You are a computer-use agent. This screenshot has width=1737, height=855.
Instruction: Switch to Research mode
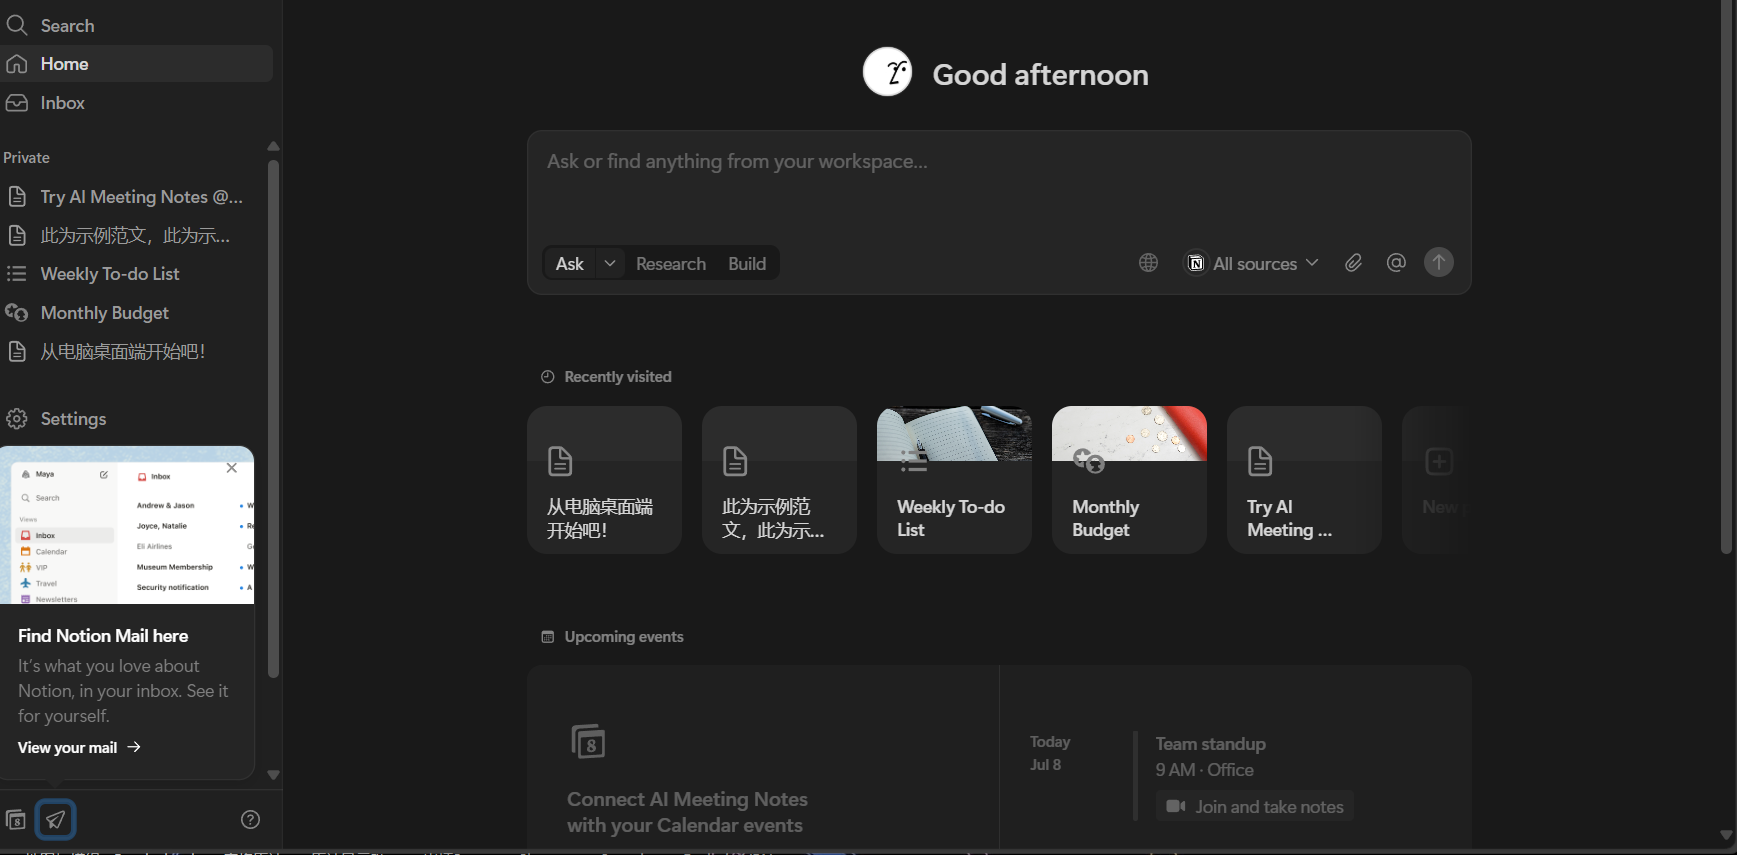coord(671,264)
